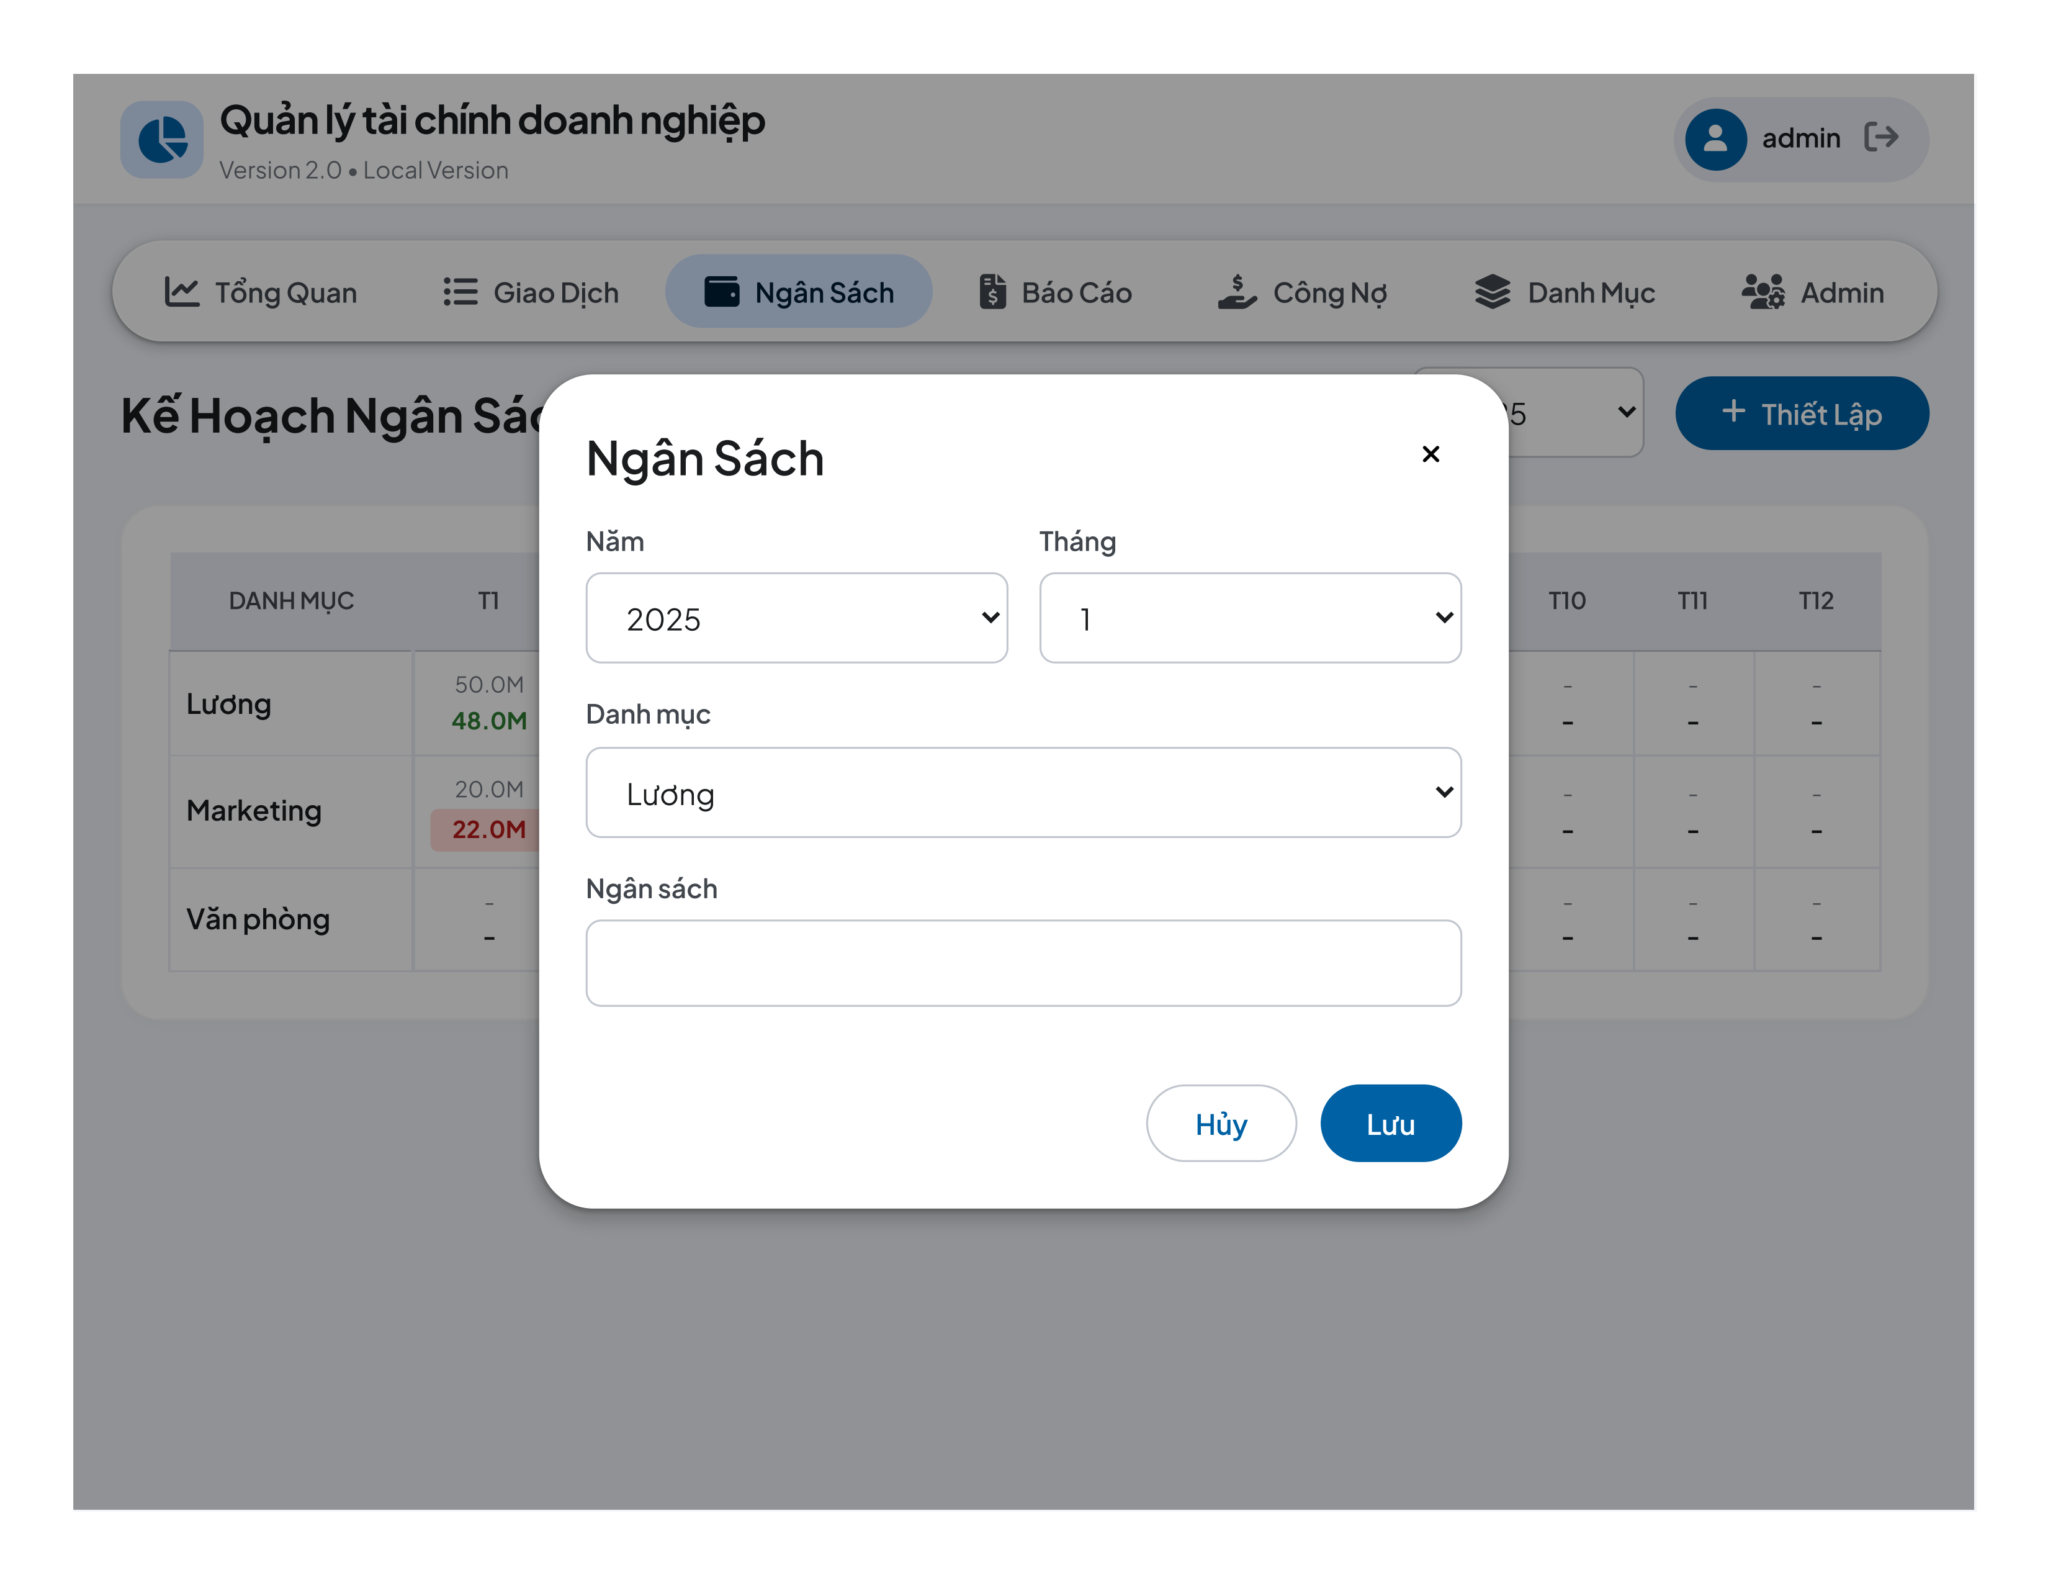Open the Báo Cáo tab
The image size is (2048, 1583).
[x=1055, y=292]
